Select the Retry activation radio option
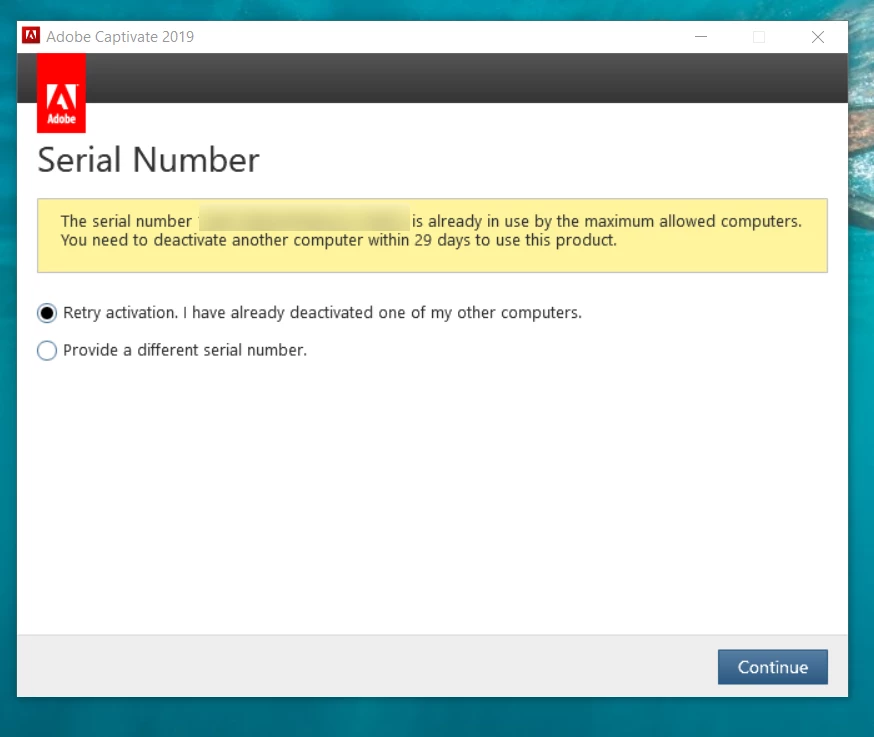The width and height of the screenshot is (874, 737). (x=47, y=313)
